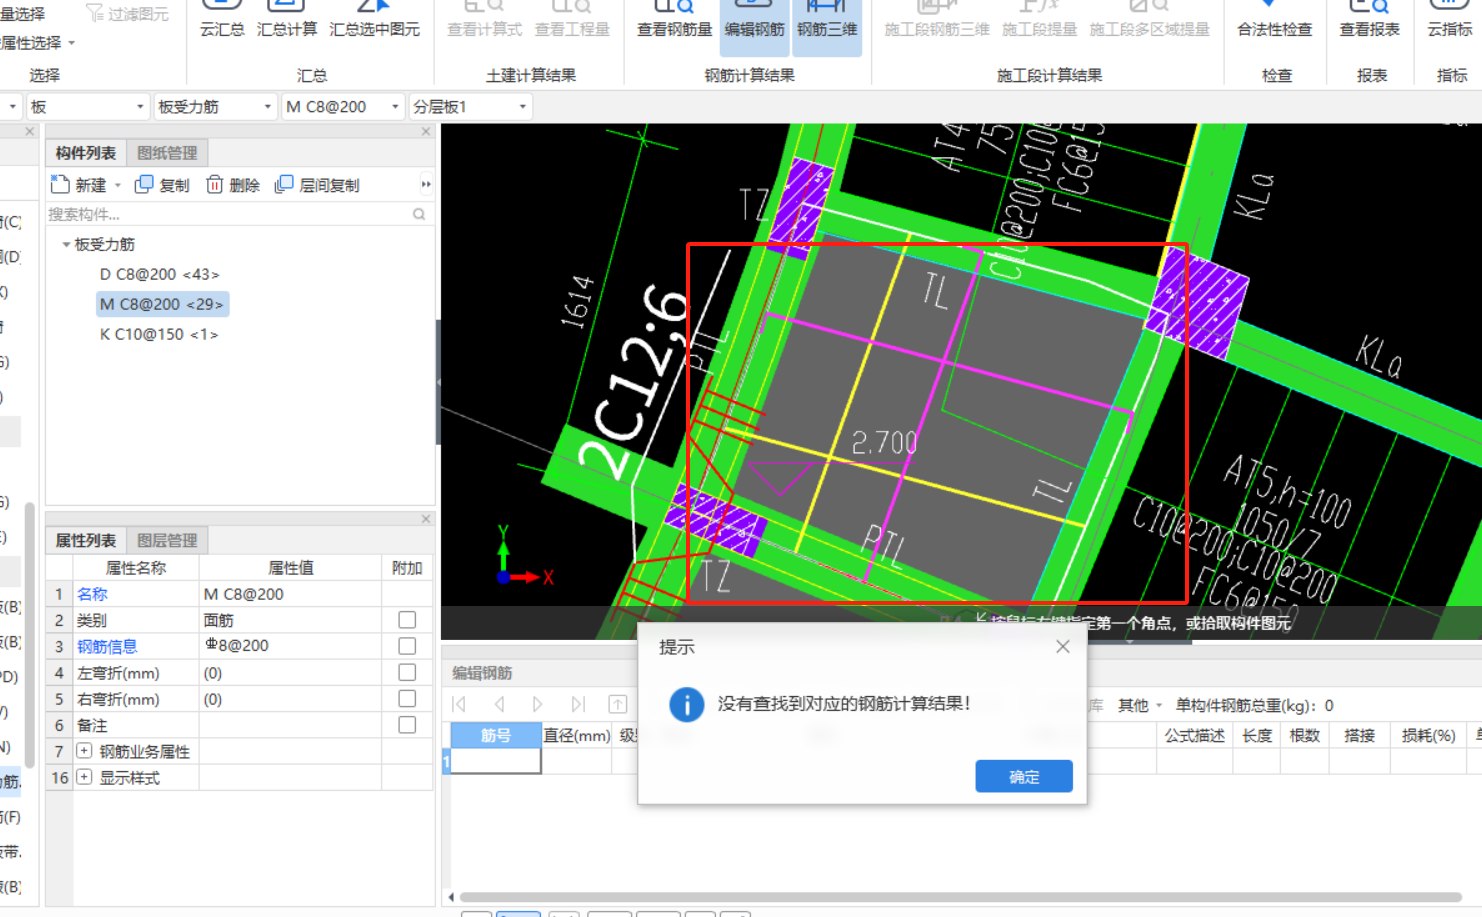Click 层间复制 in component list toolbar
Image resolution: width=1482 pixels, height=917 pixels.
(x=317, y=185)
